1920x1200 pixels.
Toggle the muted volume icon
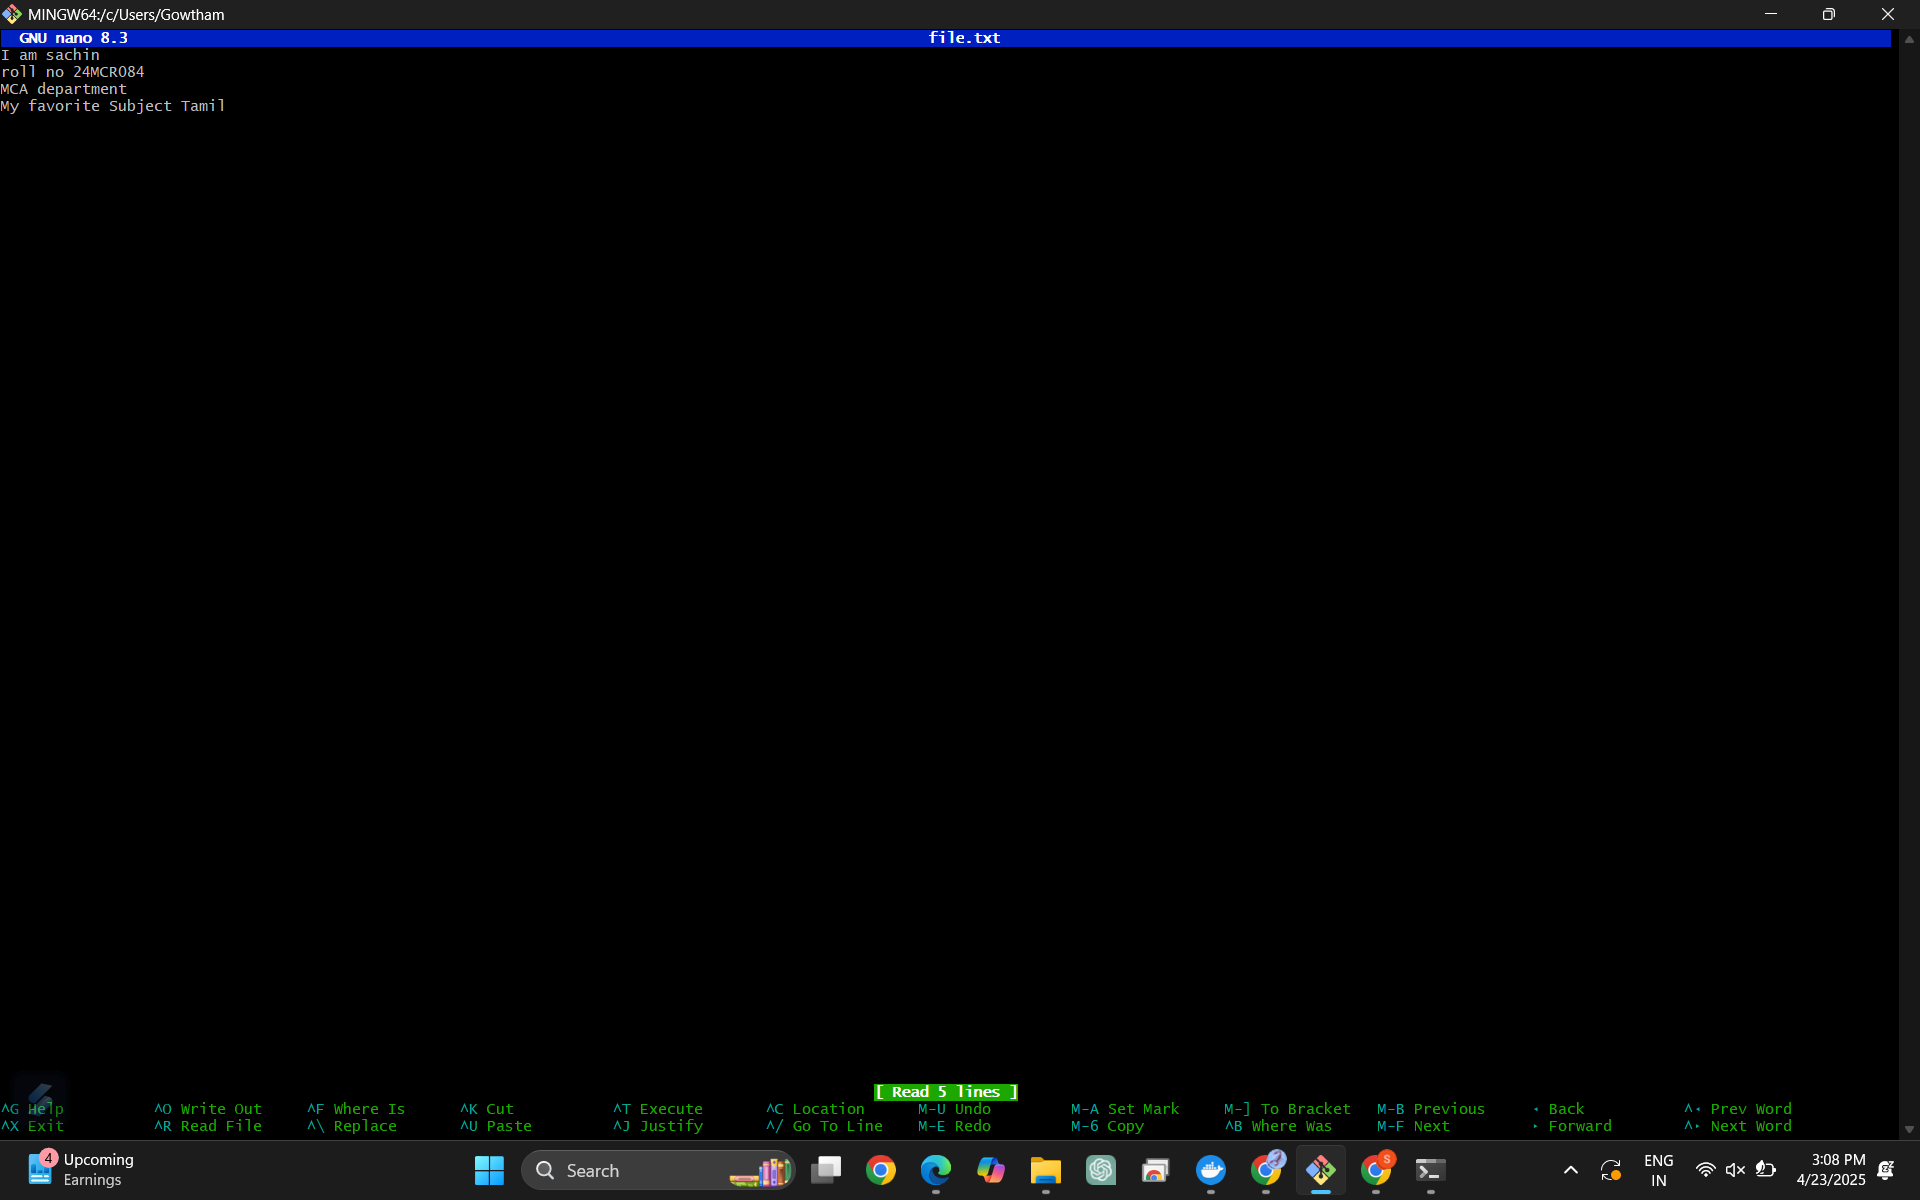pyautogui.click(x=1735, y=1170)
